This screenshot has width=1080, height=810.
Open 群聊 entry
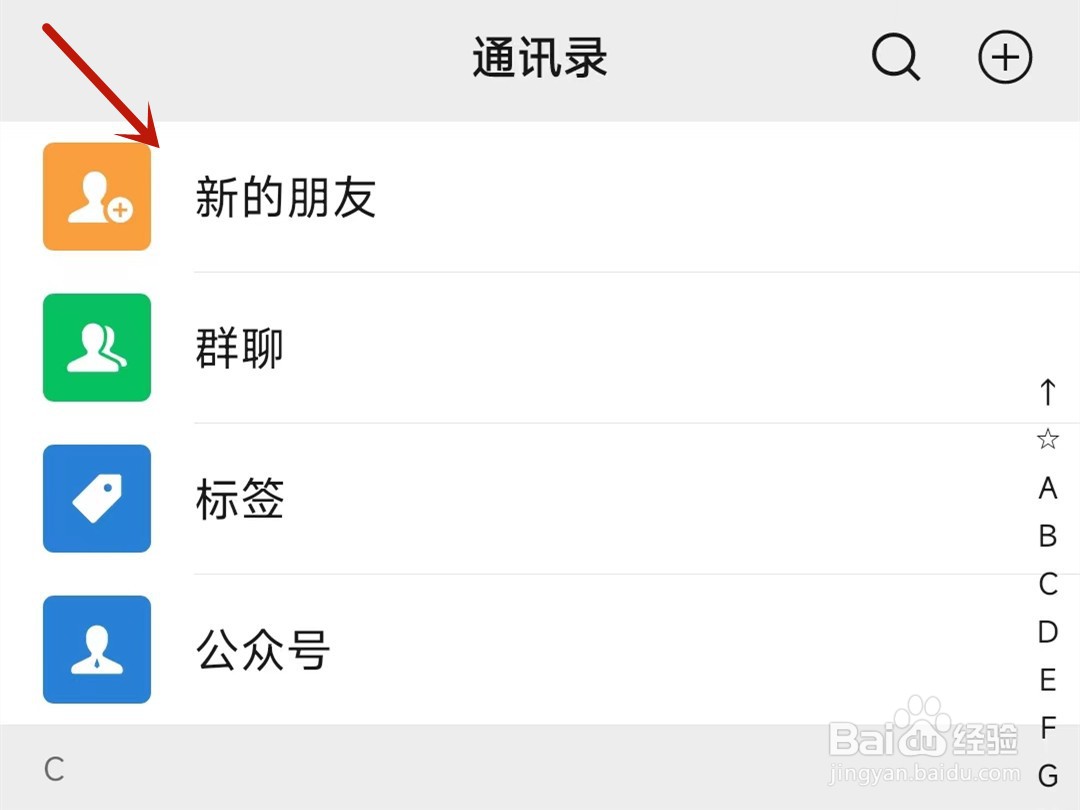[x=237, y=347]
